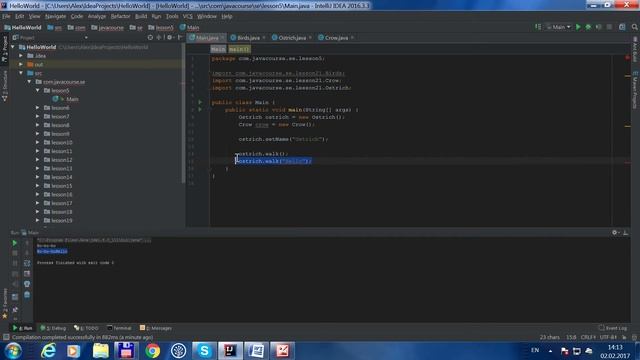Image resolution: width=640 pixels, height=360 pixels.
Task: Run the Main configuration from the toolbar
Action: point(578,27)
